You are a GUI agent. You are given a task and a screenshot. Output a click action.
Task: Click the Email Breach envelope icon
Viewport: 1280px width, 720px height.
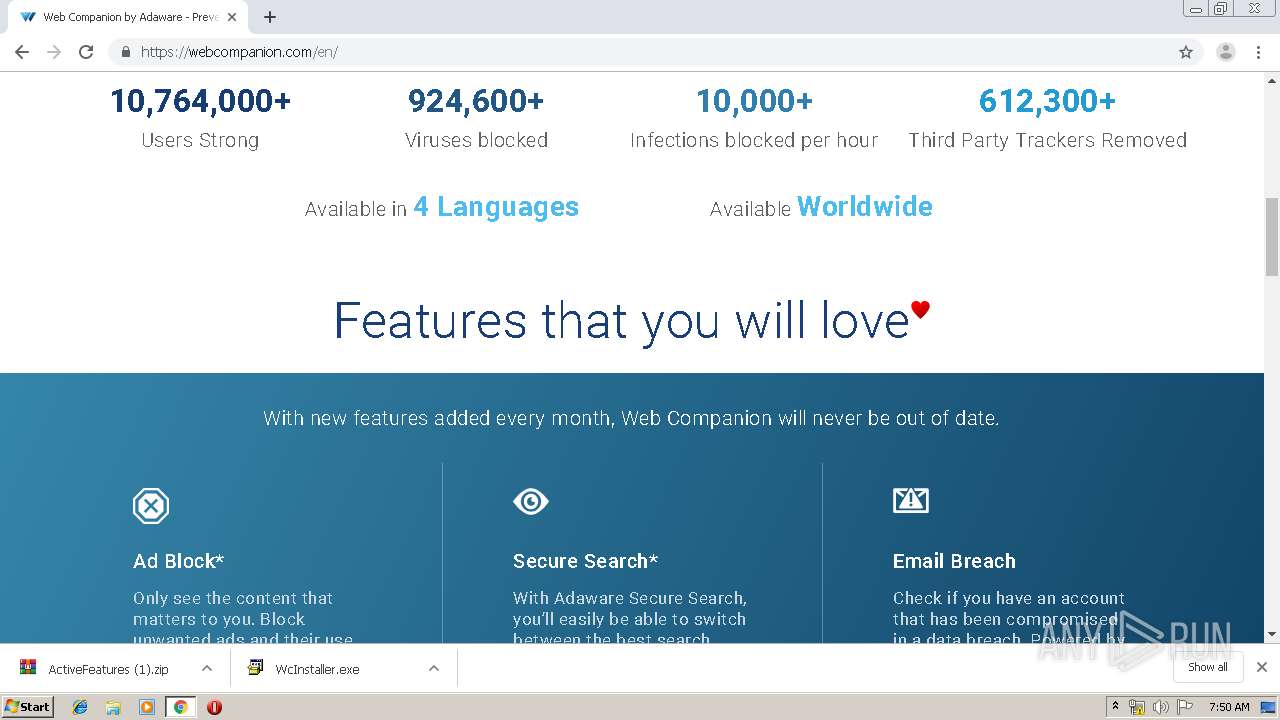coord(911,500)
